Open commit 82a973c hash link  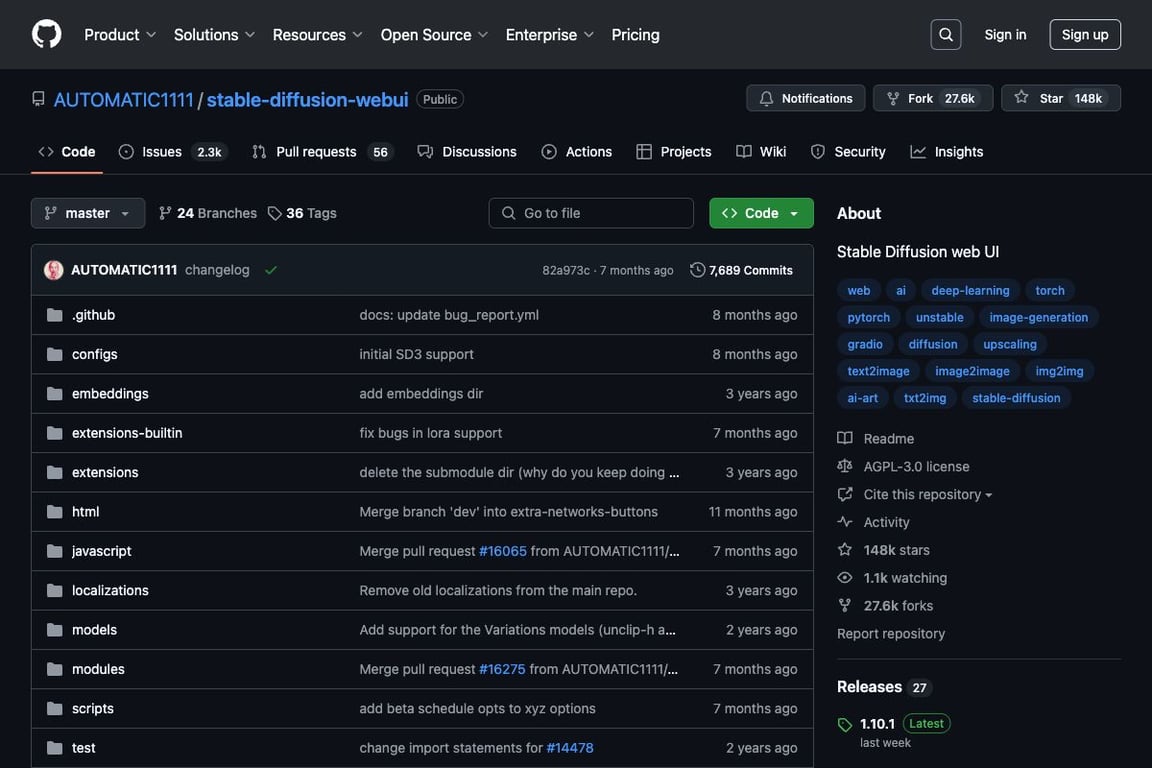(566, 270)
